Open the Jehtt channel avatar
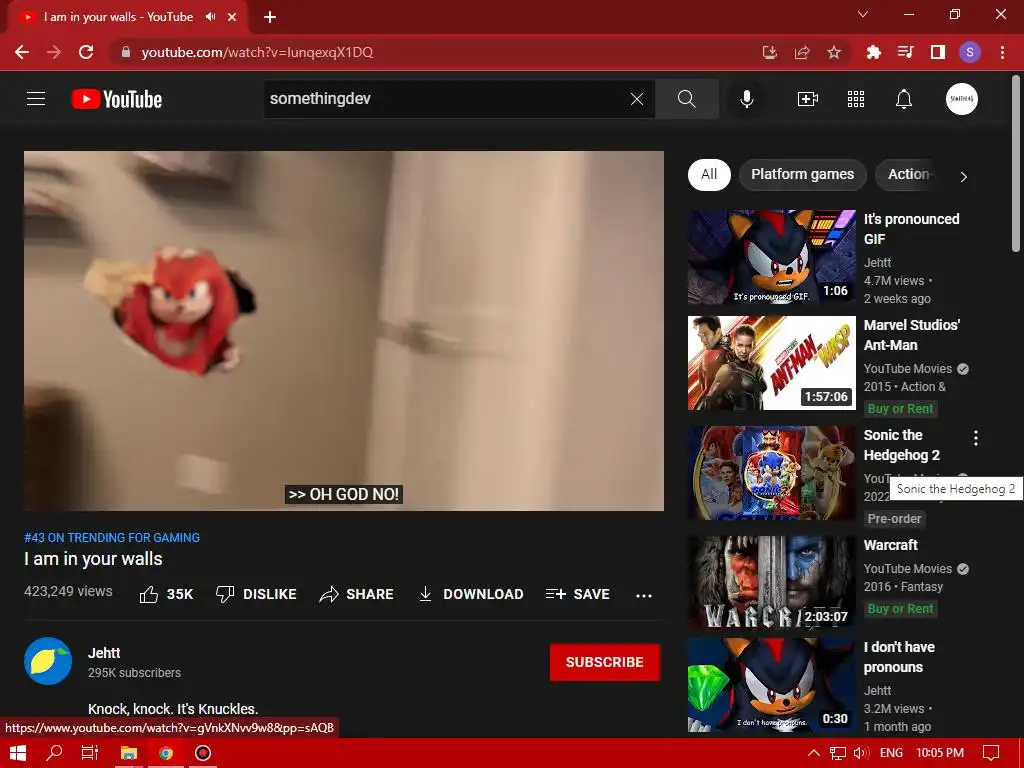 [48, 661]
